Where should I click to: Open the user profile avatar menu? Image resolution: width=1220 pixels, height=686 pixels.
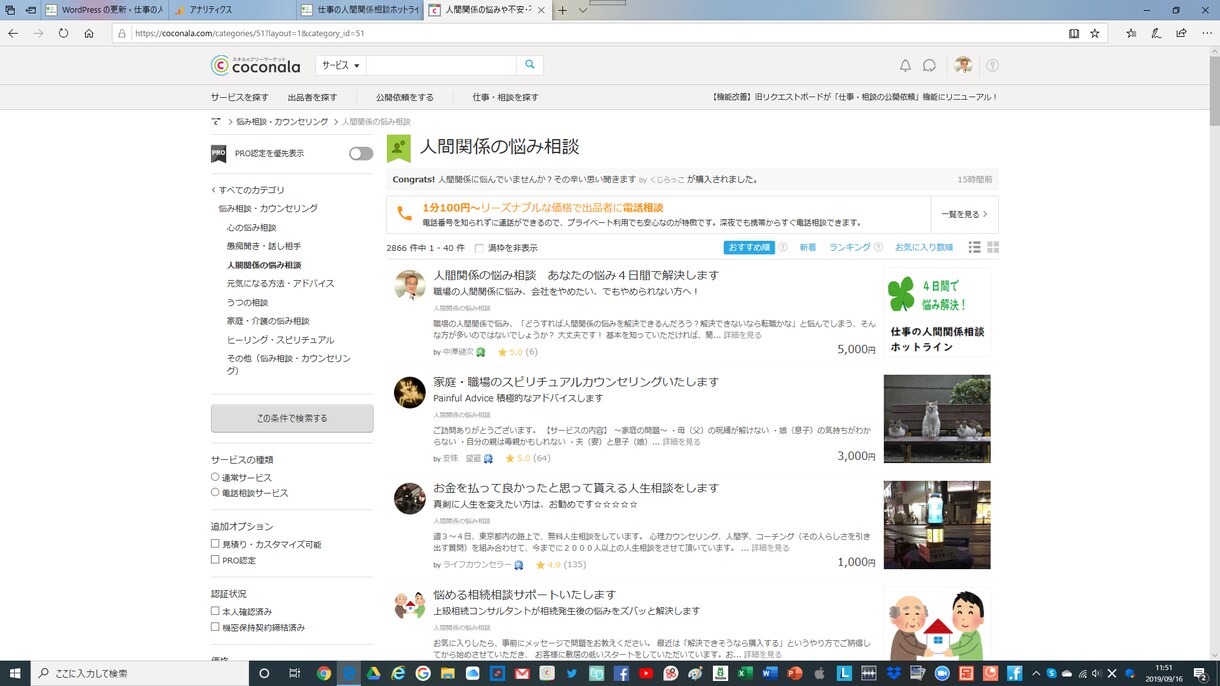[963, 65]
